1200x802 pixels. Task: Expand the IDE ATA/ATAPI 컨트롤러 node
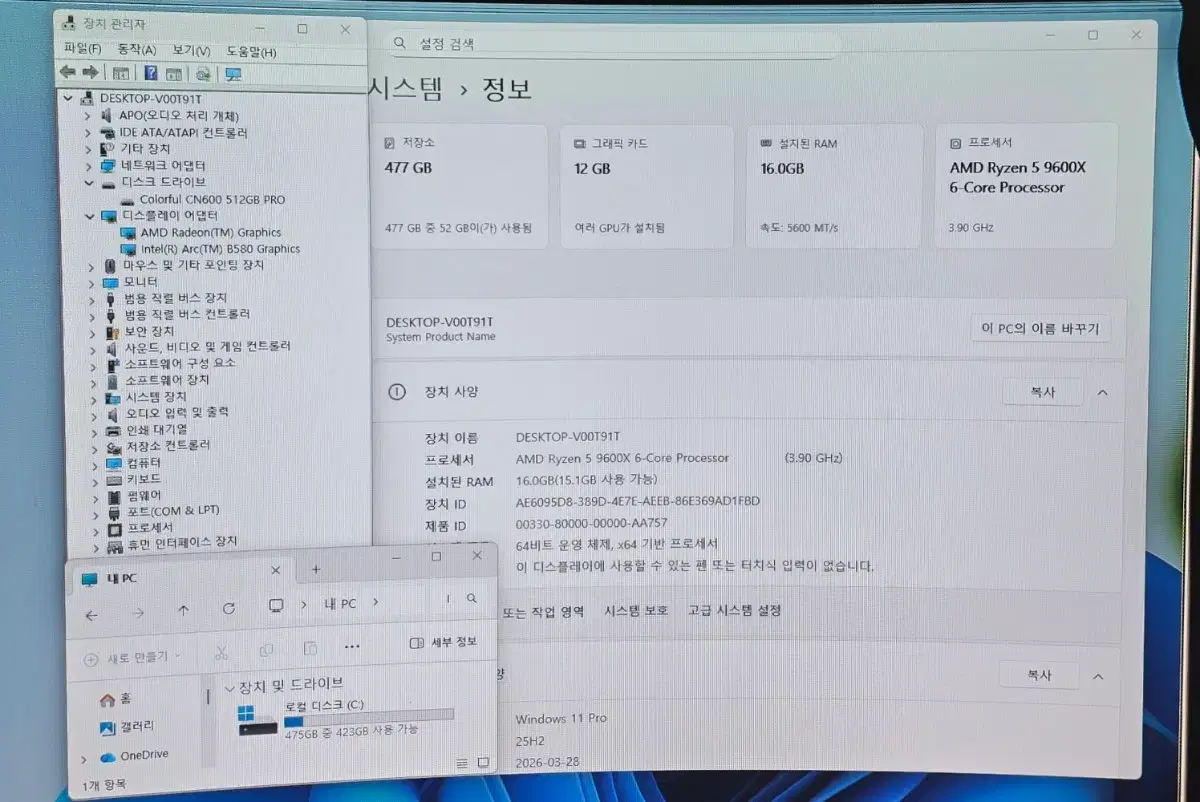coord(88,132)
